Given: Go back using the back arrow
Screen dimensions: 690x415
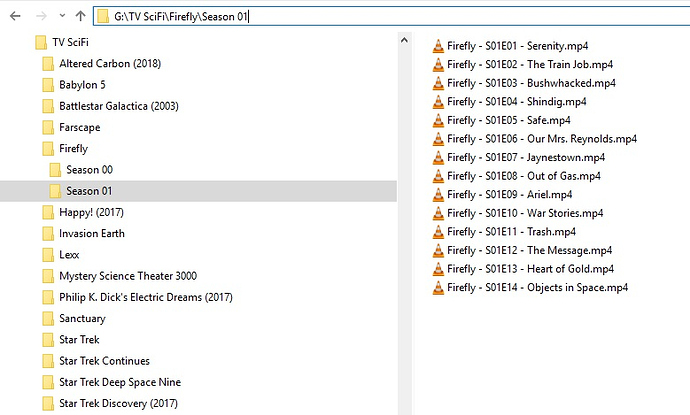Looking at the screenshot, I should [15, 16].
